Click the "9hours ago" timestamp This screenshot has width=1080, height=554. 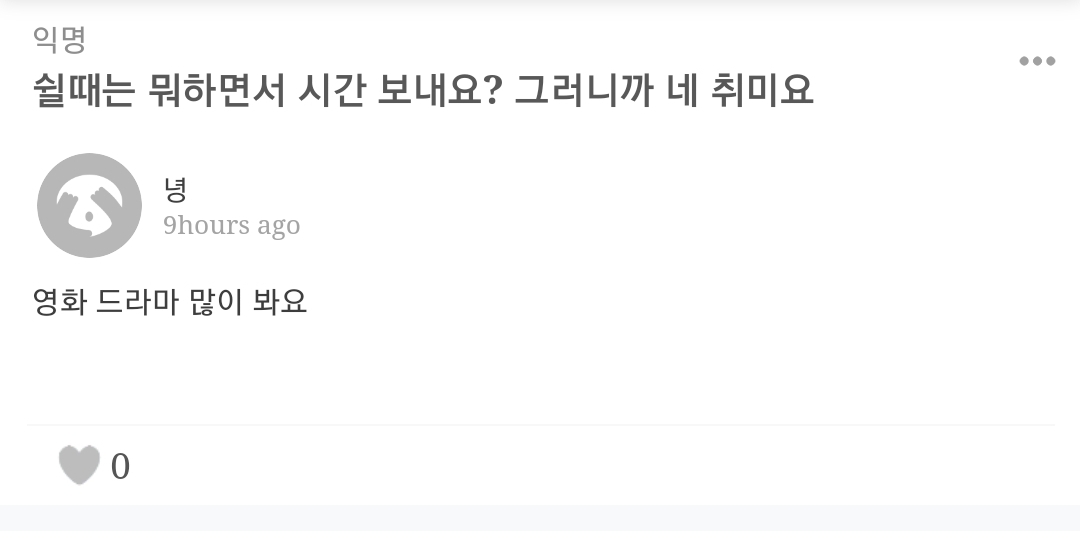click(232, 225)
